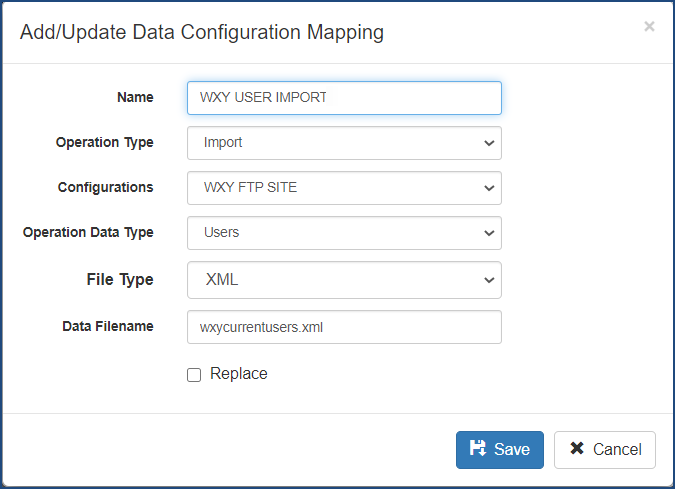This screenshot has height=489, width=675.
Task: Cancel the configuration mapping dialog
Action: pos(604,450)
